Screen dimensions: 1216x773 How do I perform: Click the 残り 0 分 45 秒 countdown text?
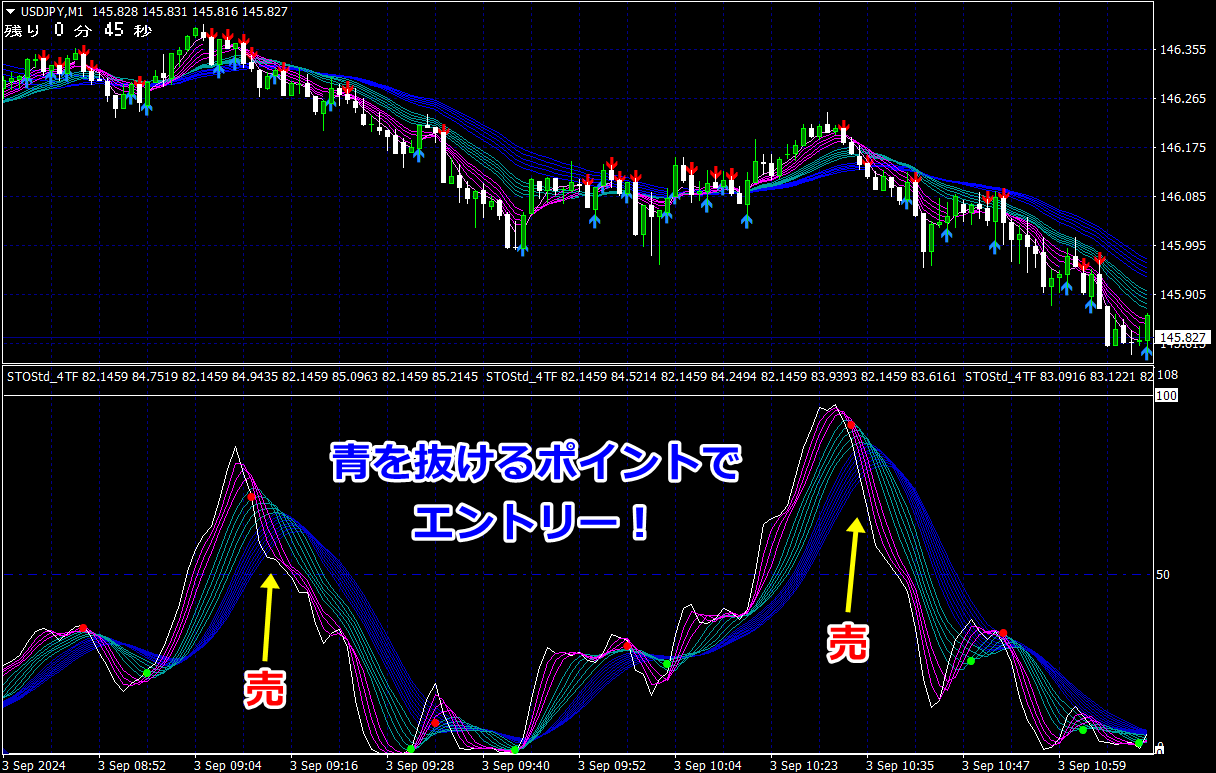(x=78, y=30)
